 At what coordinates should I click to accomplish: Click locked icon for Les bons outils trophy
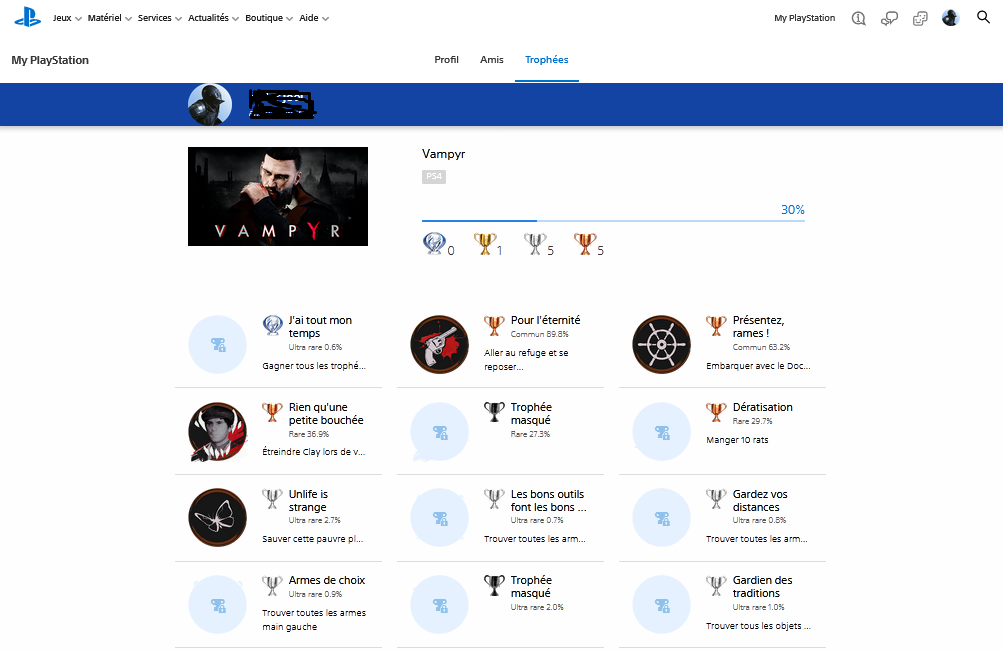coord(439,518)
